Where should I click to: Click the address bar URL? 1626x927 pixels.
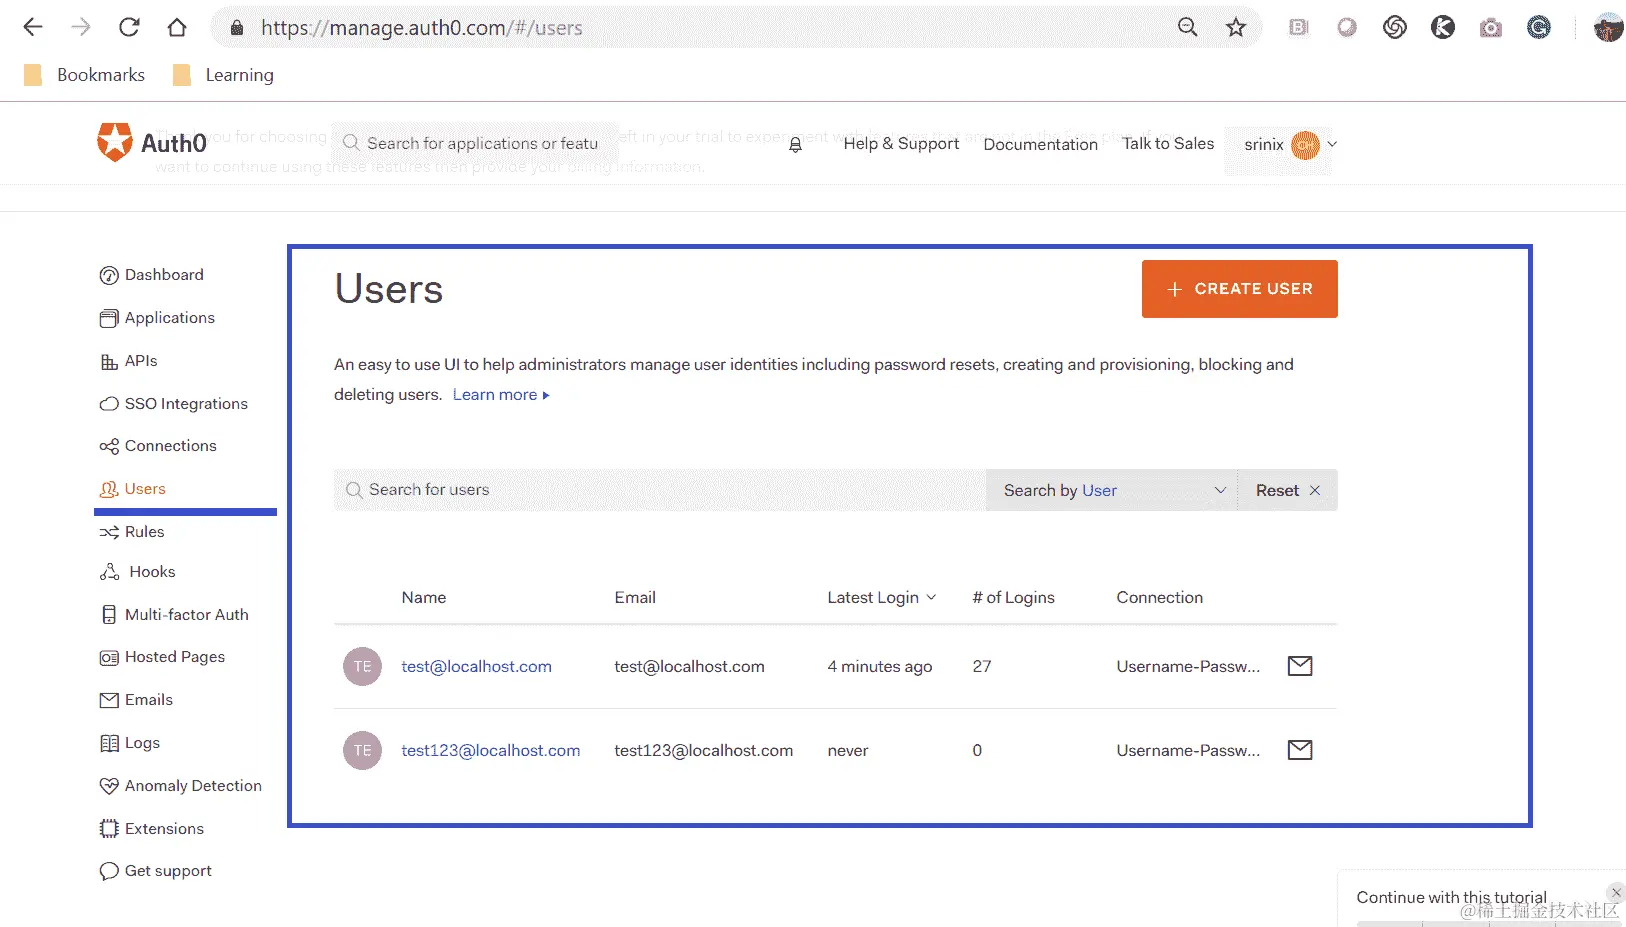point(421,28)
